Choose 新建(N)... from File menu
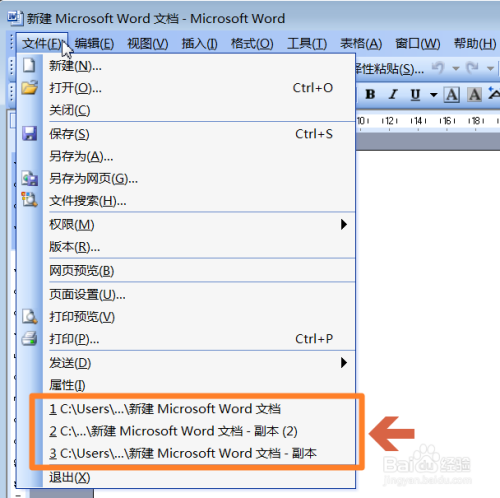Image resolution: width=500 pixels, height=498 pixels. (x=186, y=66)
